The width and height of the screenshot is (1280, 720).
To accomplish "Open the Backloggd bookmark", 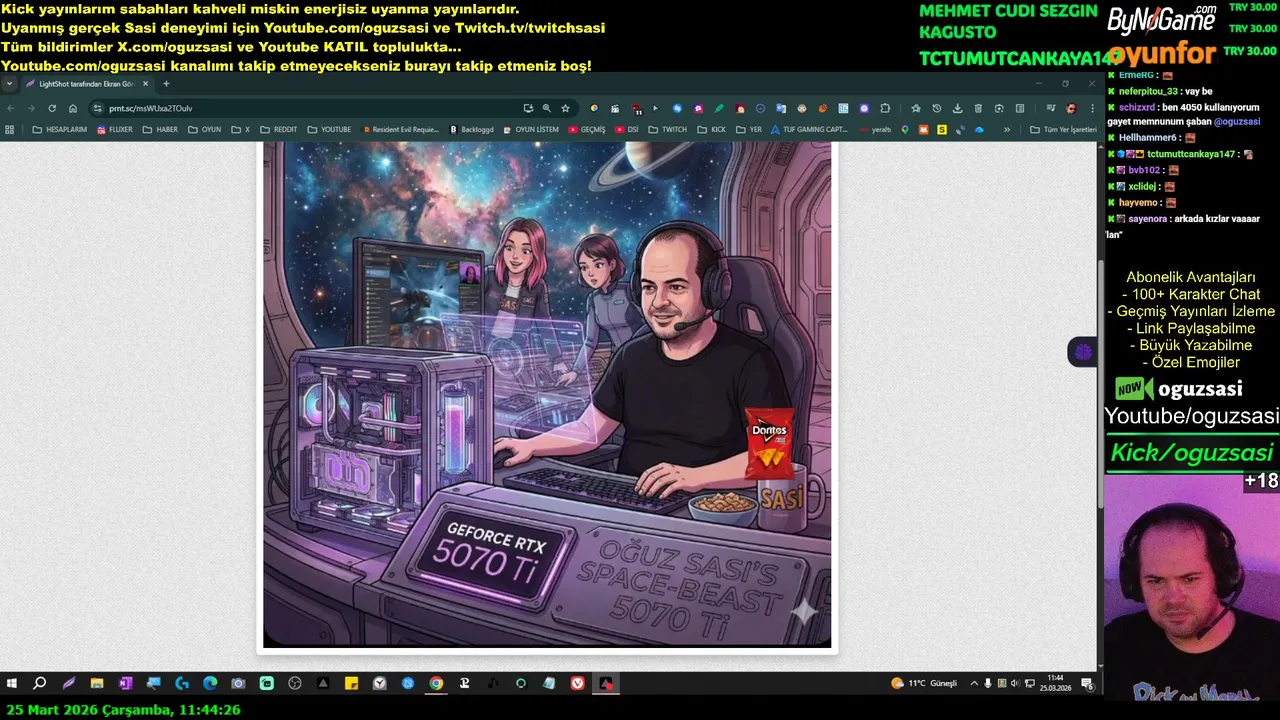I will 472,129.
